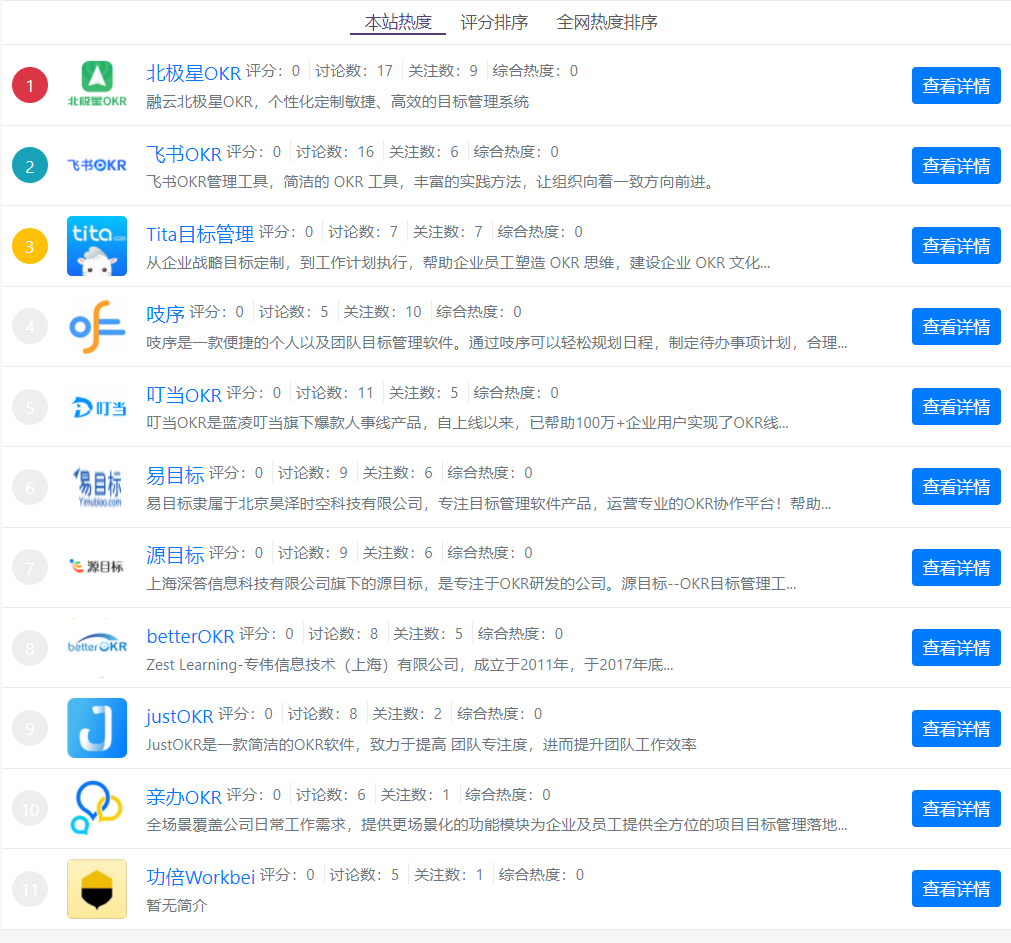The height and width of the screenshot is (943, 1011).
Task: Click the 融云北极星OKR description text
Action: point(337,102)
